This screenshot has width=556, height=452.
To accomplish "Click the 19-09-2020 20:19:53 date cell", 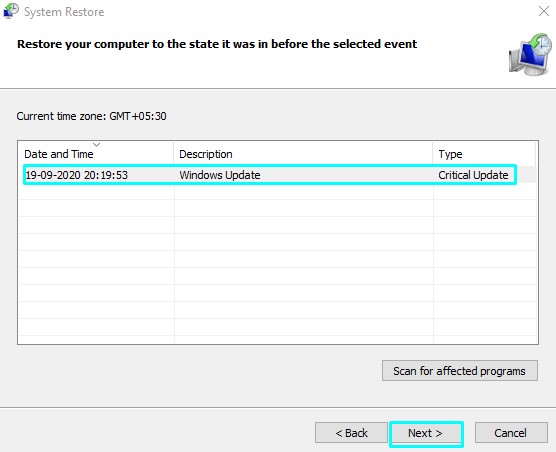I will (77, 175).
